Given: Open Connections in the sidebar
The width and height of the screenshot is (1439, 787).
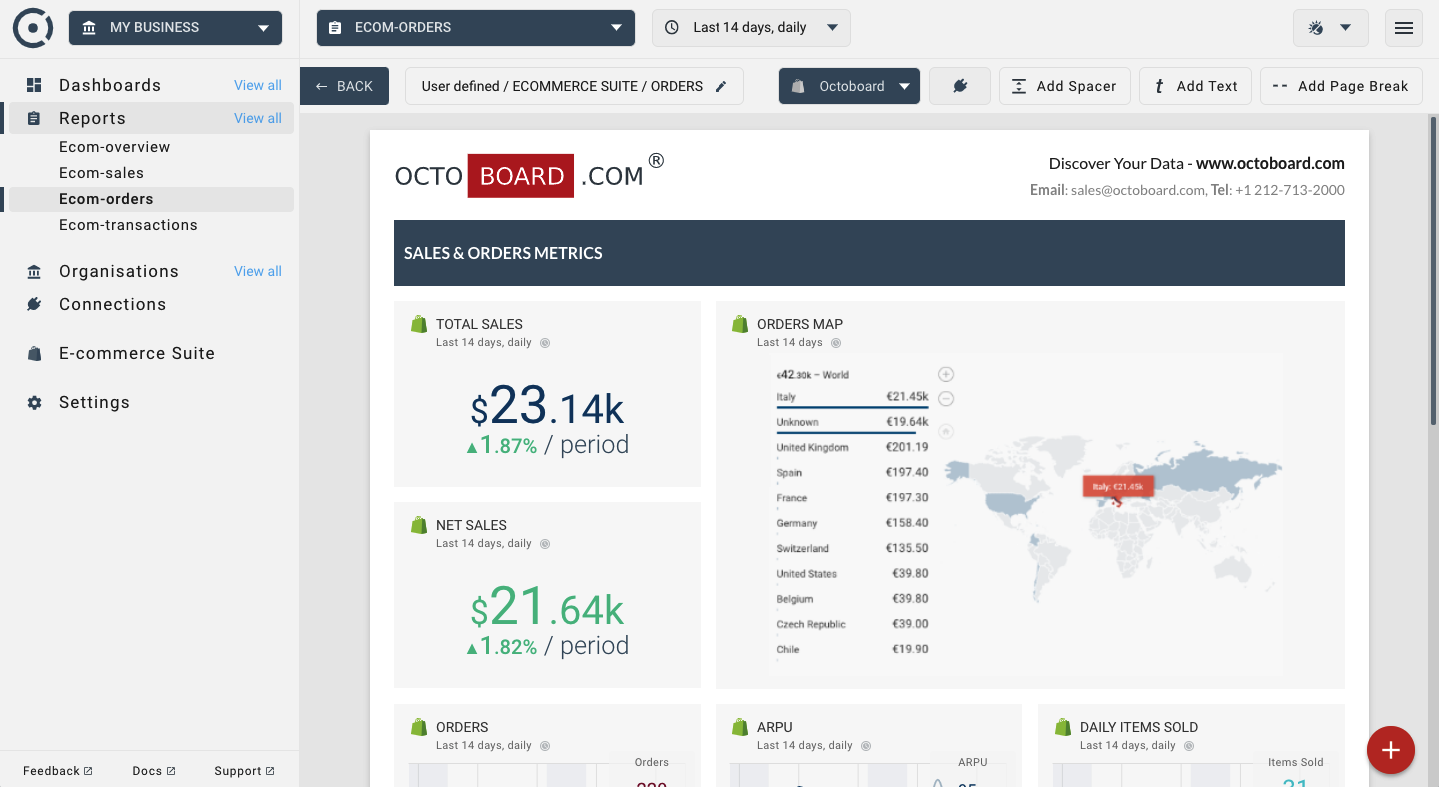Looking at the screenshot, I should [112, 304].
